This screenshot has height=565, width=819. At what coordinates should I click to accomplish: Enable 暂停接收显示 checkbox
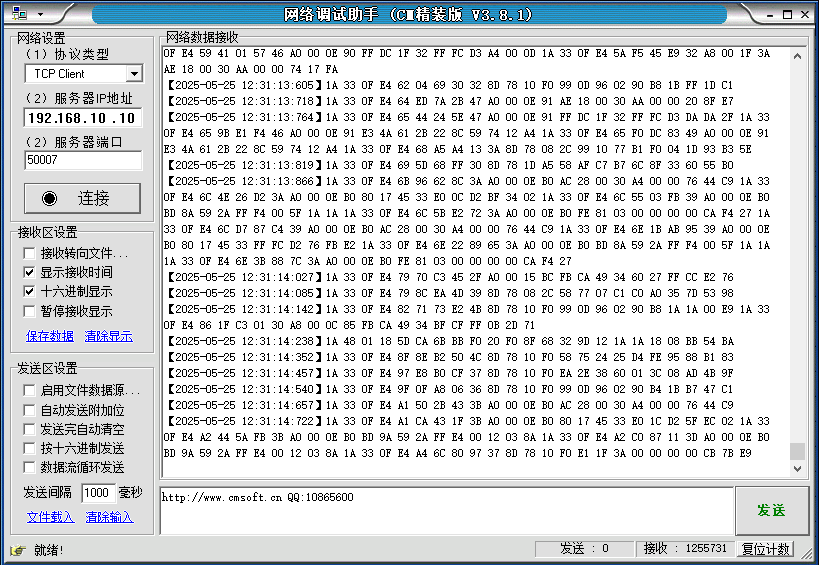coord(29,311)
